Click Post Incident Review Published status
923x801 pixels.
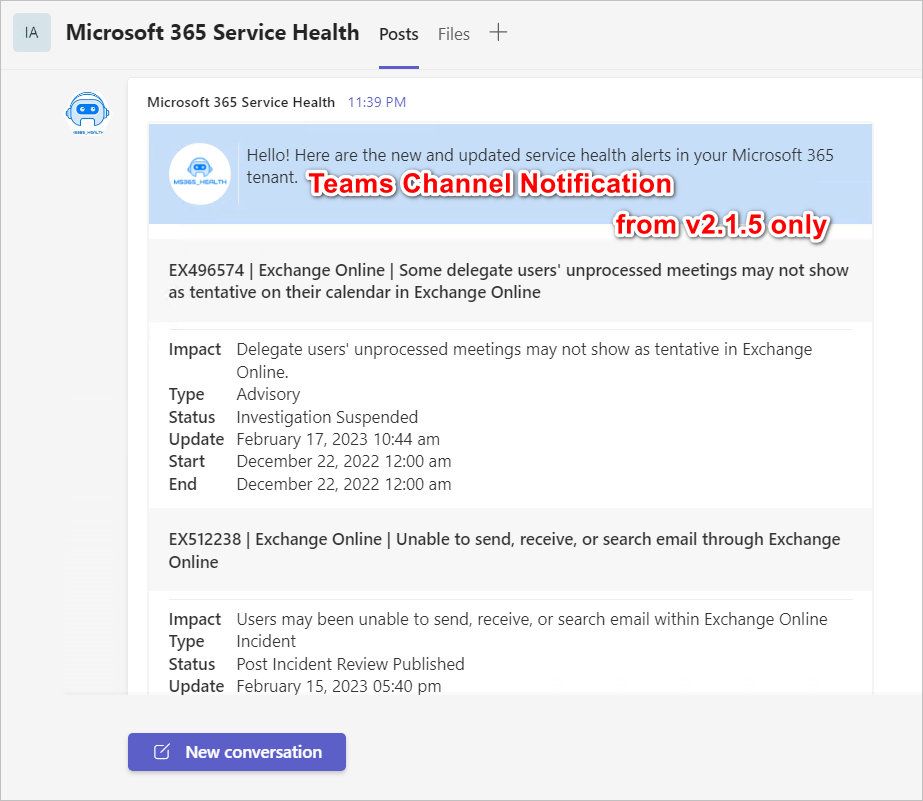tap(350, 664)
